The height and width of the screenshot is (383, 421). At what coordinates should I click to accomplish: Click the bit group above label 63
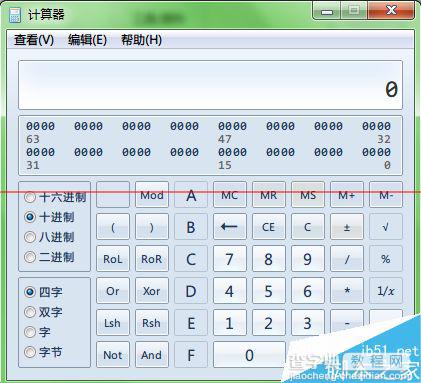point(41,126)
